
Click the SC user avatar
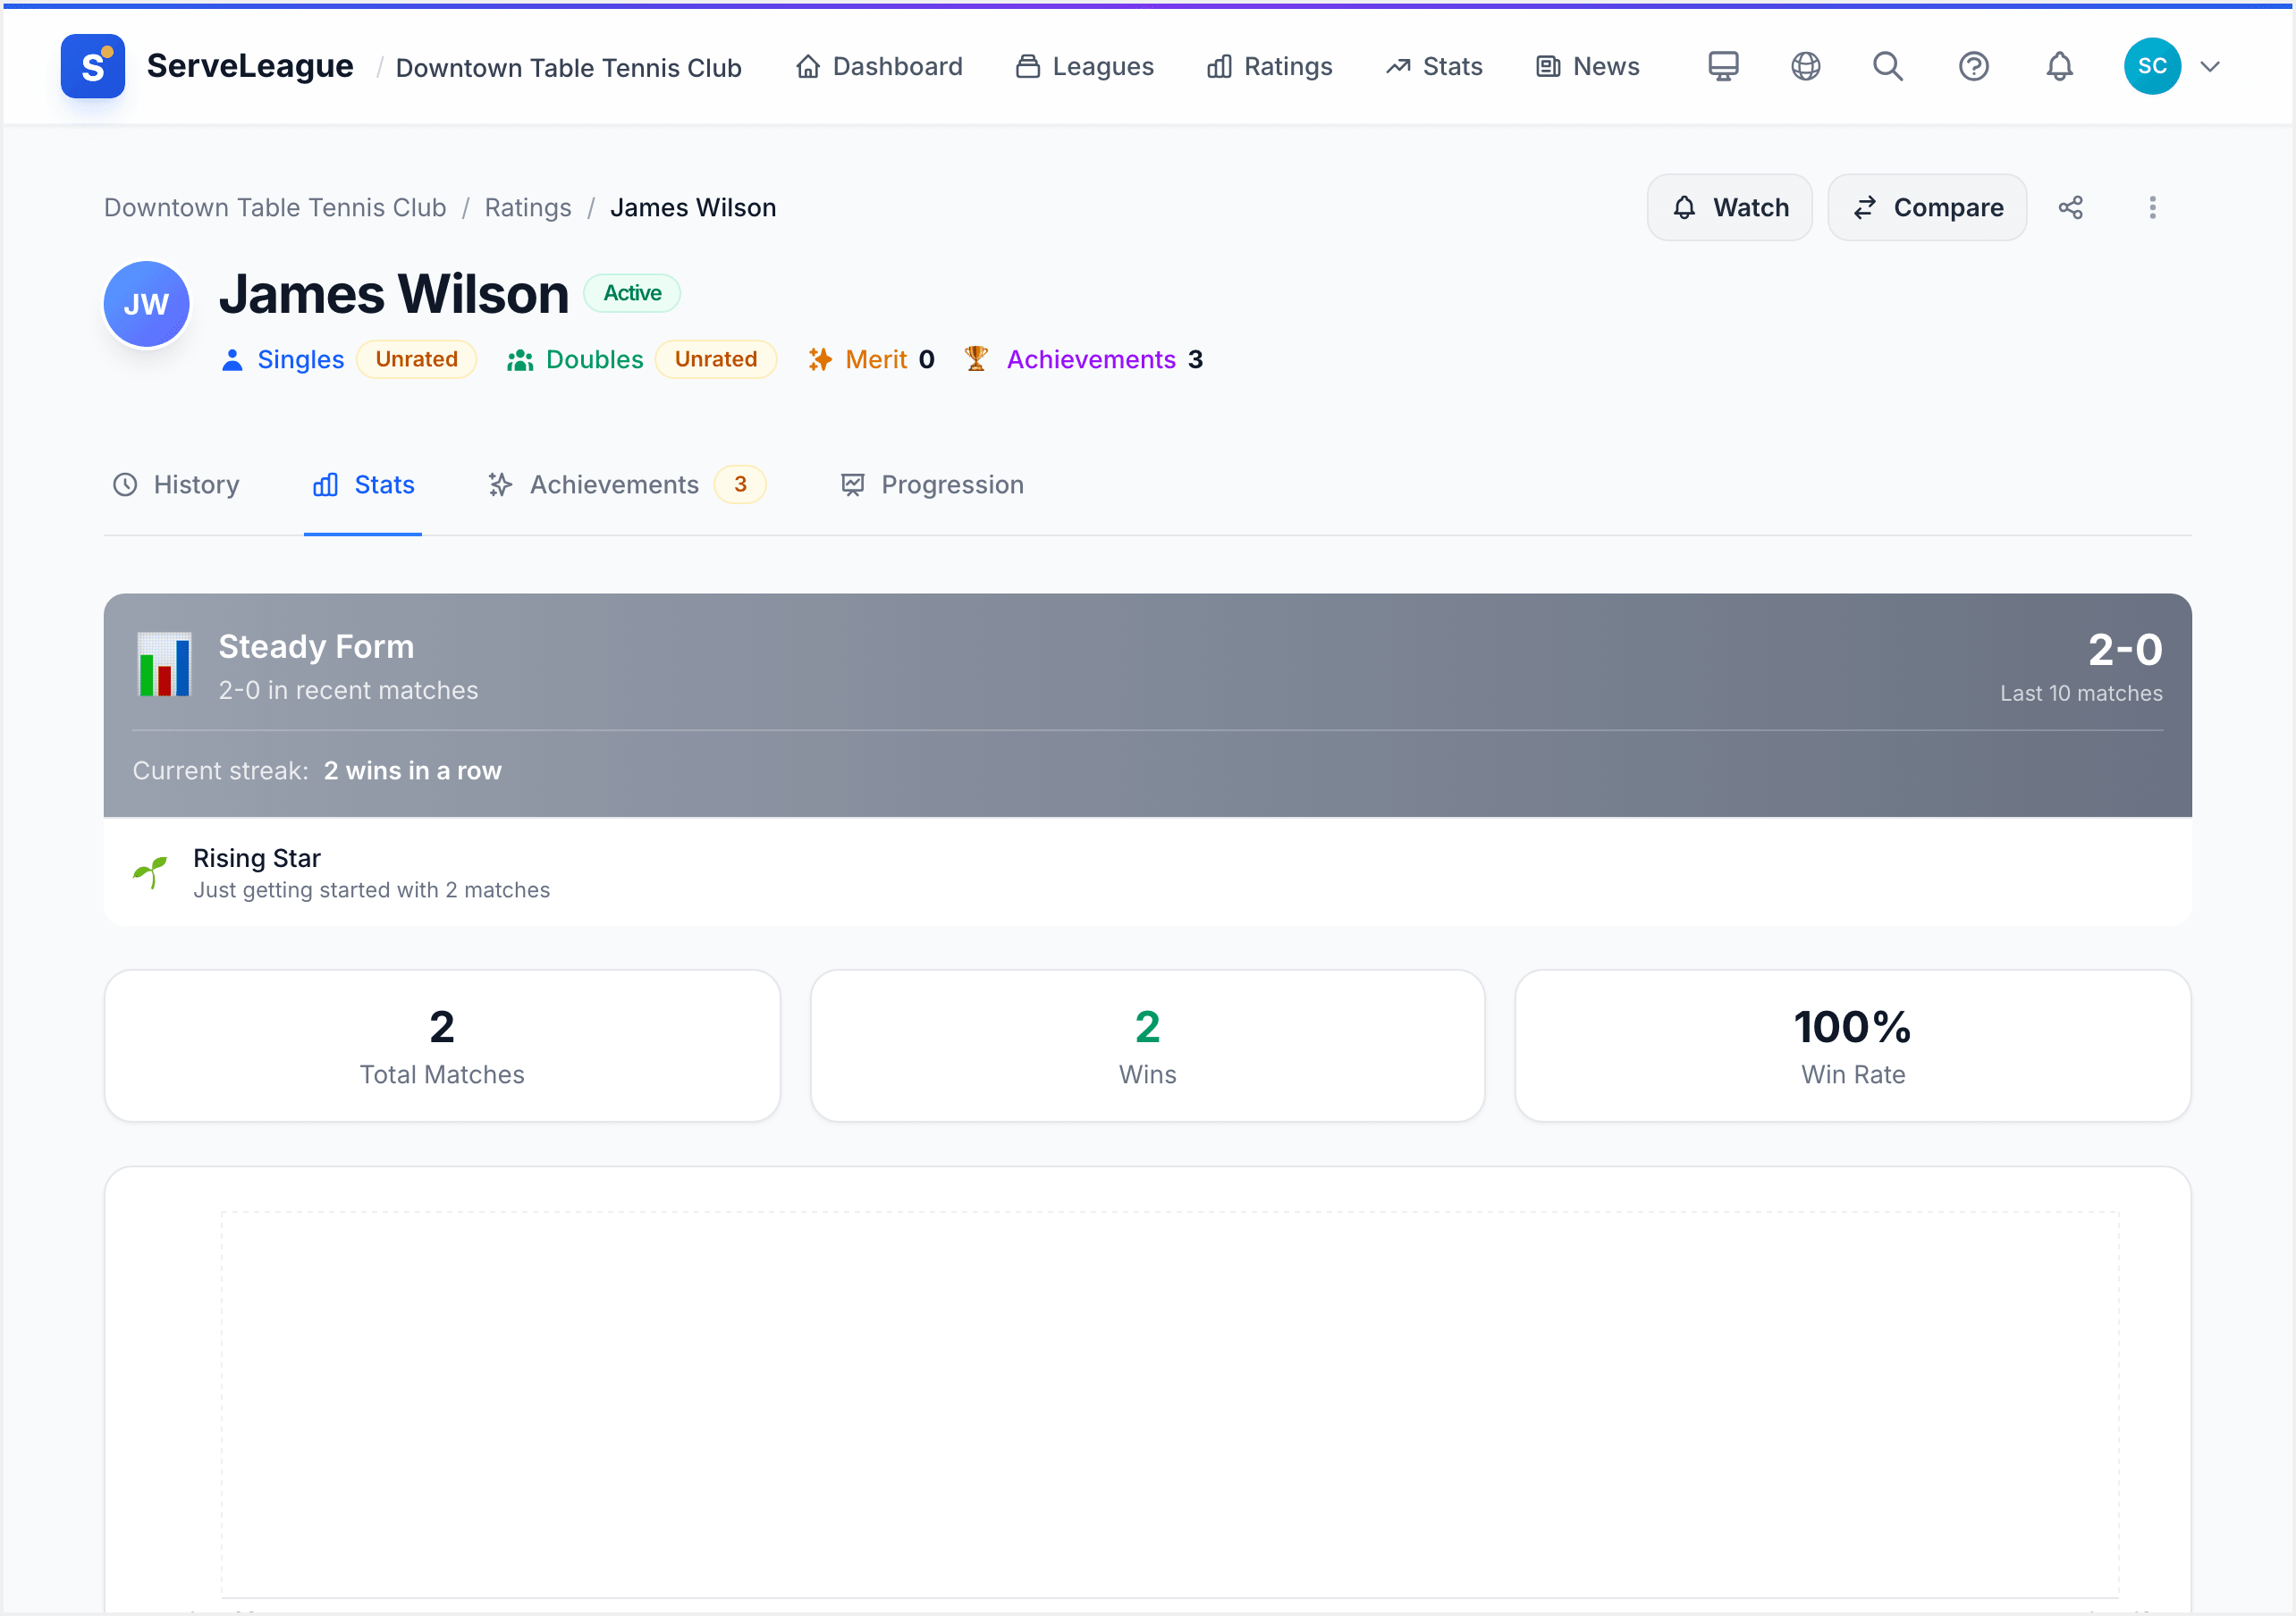[x=2152, y=66]
